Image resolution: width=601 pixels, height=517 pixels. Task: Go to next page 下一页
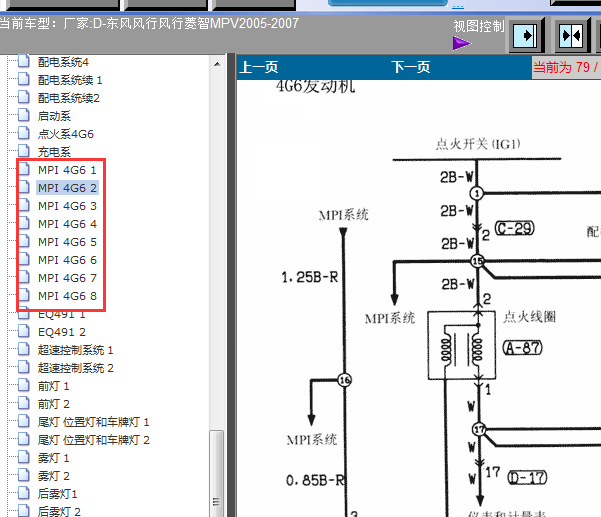tap(411, 67)
